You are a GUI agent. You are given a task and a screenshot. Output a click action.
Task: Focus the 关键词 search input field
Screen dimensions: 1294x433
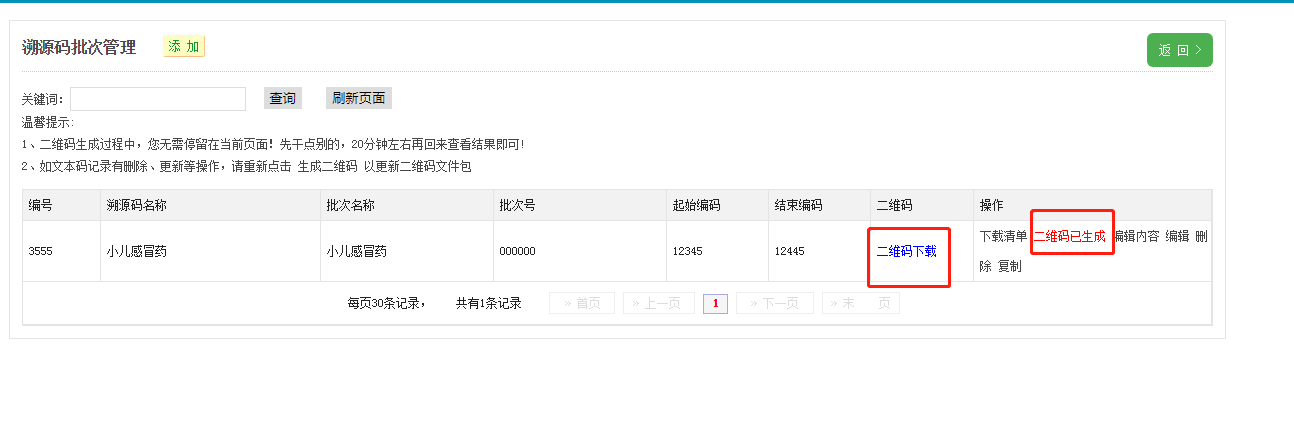(158, 99)
